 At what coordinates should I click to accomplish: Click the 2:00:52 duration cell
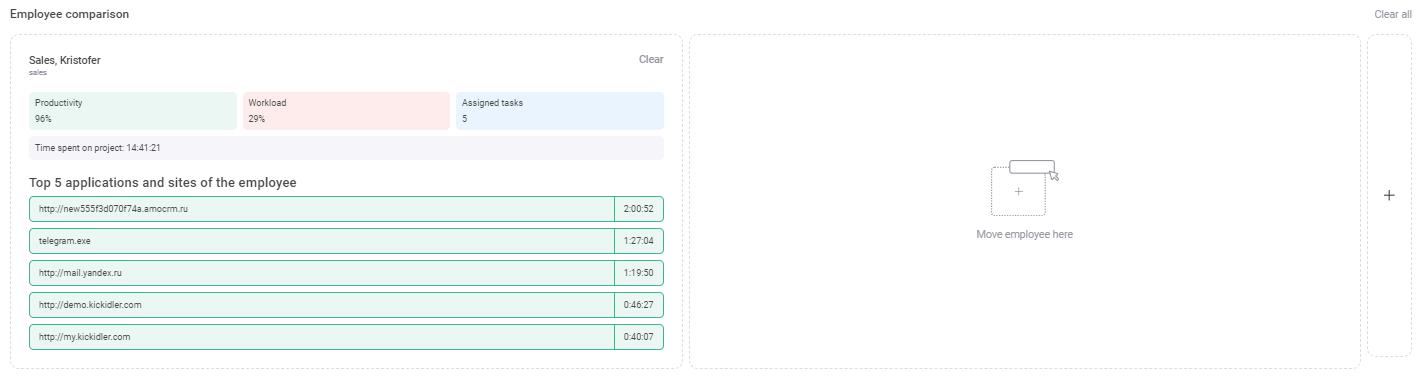[638, 209]
